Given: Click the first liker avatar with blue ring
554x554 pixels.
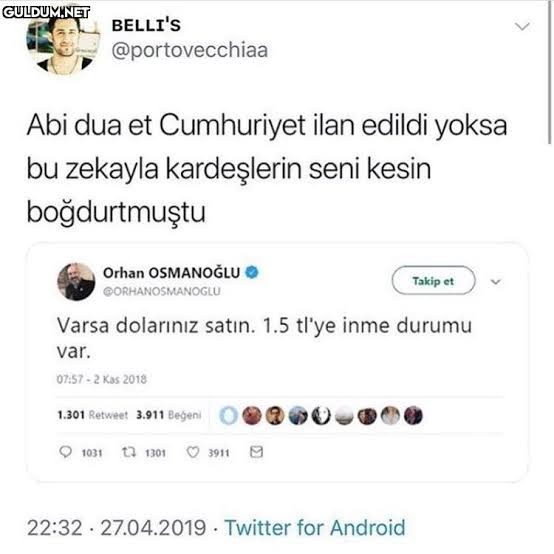Looking at the screenshot, I should pos(229,416).
